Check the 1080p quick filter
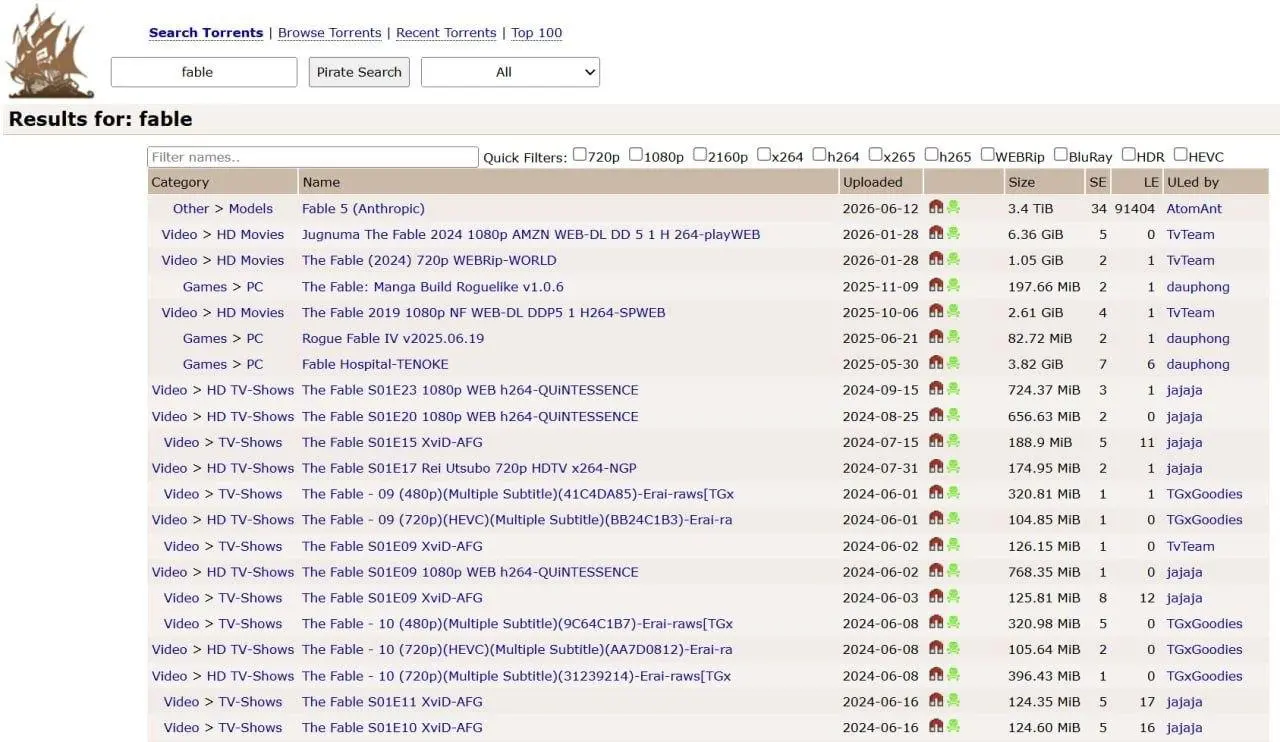This screenshot has height=742, width=1280. (x=636, y=155)
